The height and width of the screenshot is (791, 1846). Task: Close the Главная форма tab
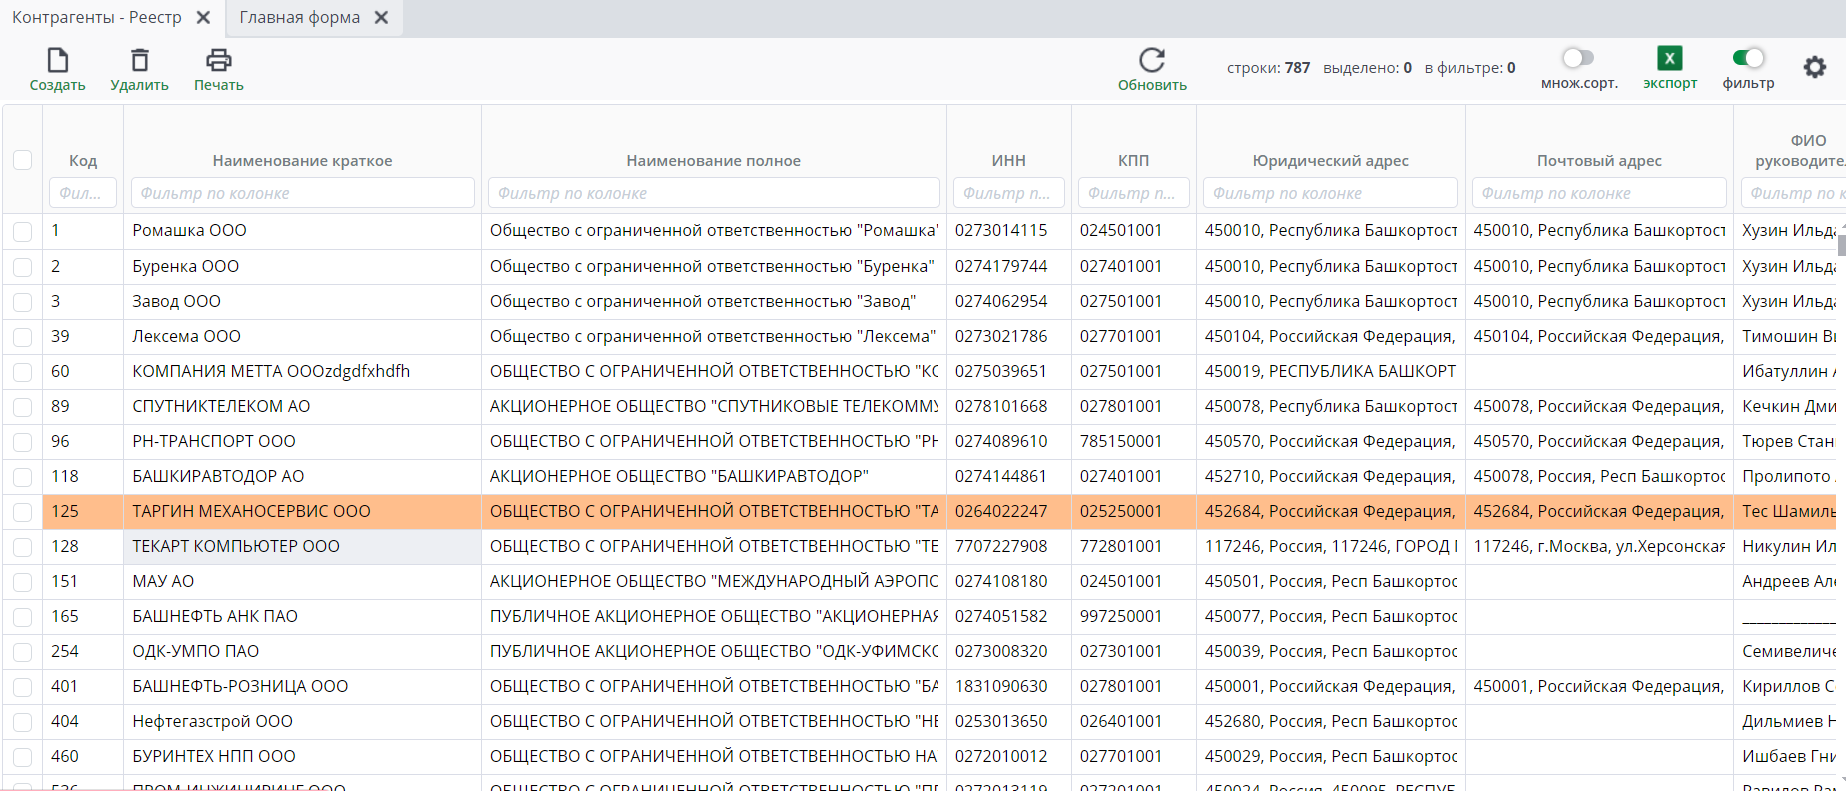click(381, 18)
